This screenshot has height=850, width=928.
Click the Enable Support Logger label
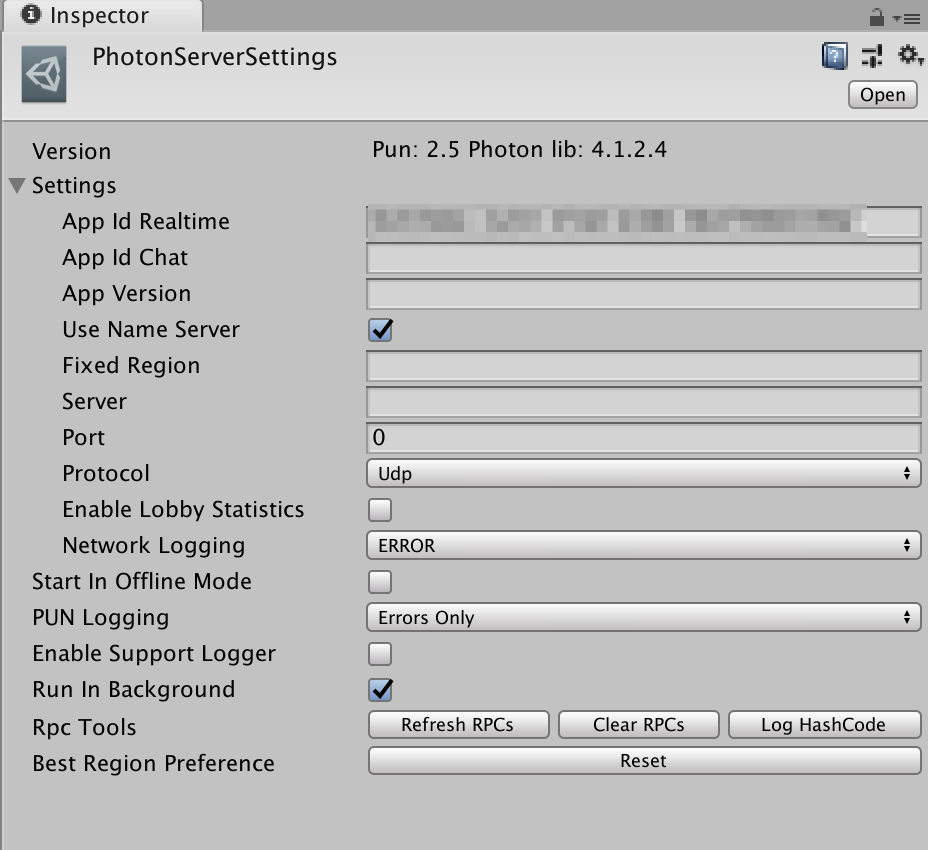click(154, 654)
